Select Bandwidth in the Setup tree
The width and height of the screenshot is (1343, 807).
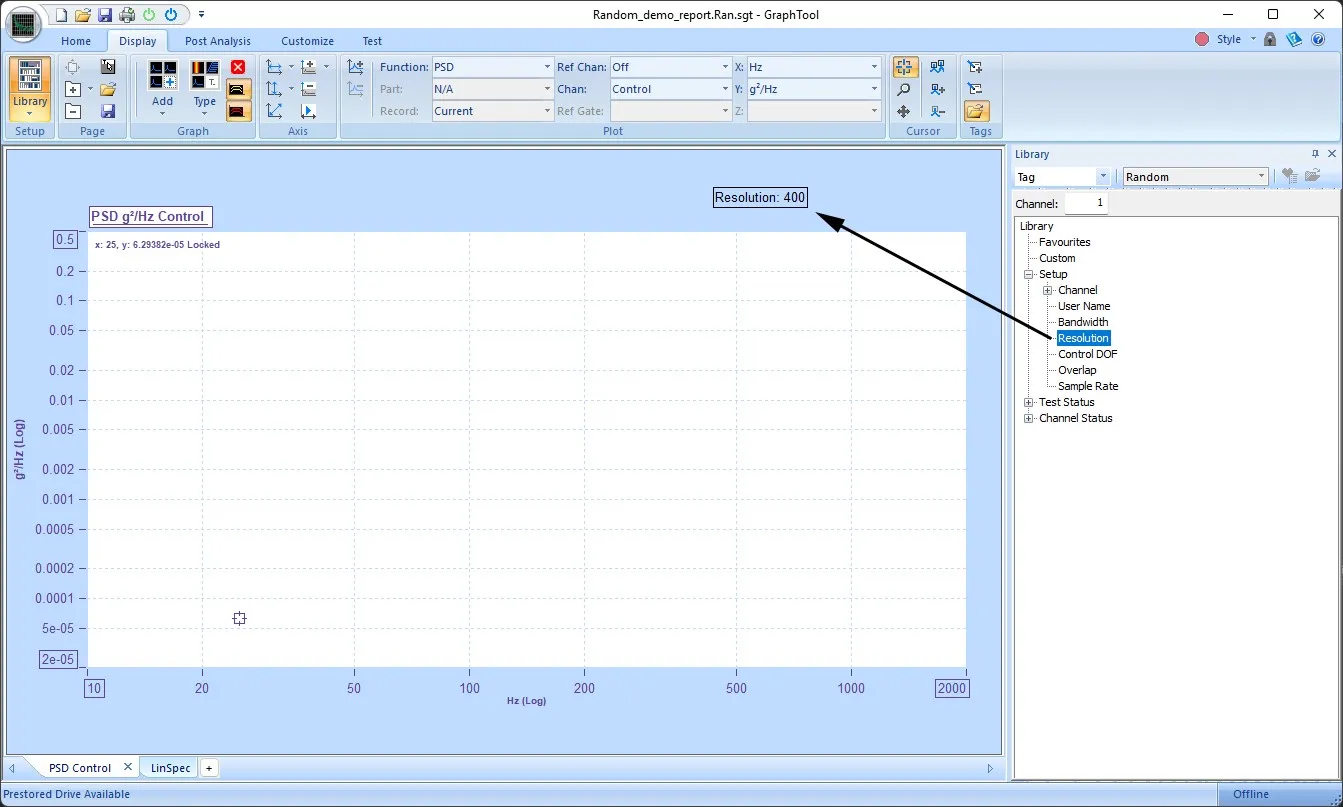(1083, 321)
